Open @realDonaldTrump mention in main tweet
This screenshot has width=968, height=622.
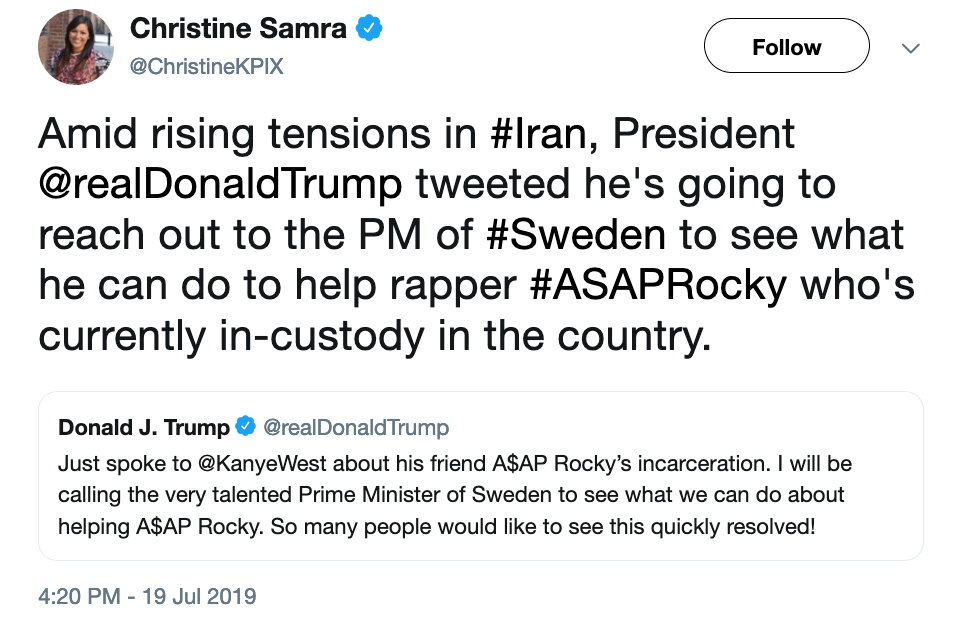click(221, 185)
